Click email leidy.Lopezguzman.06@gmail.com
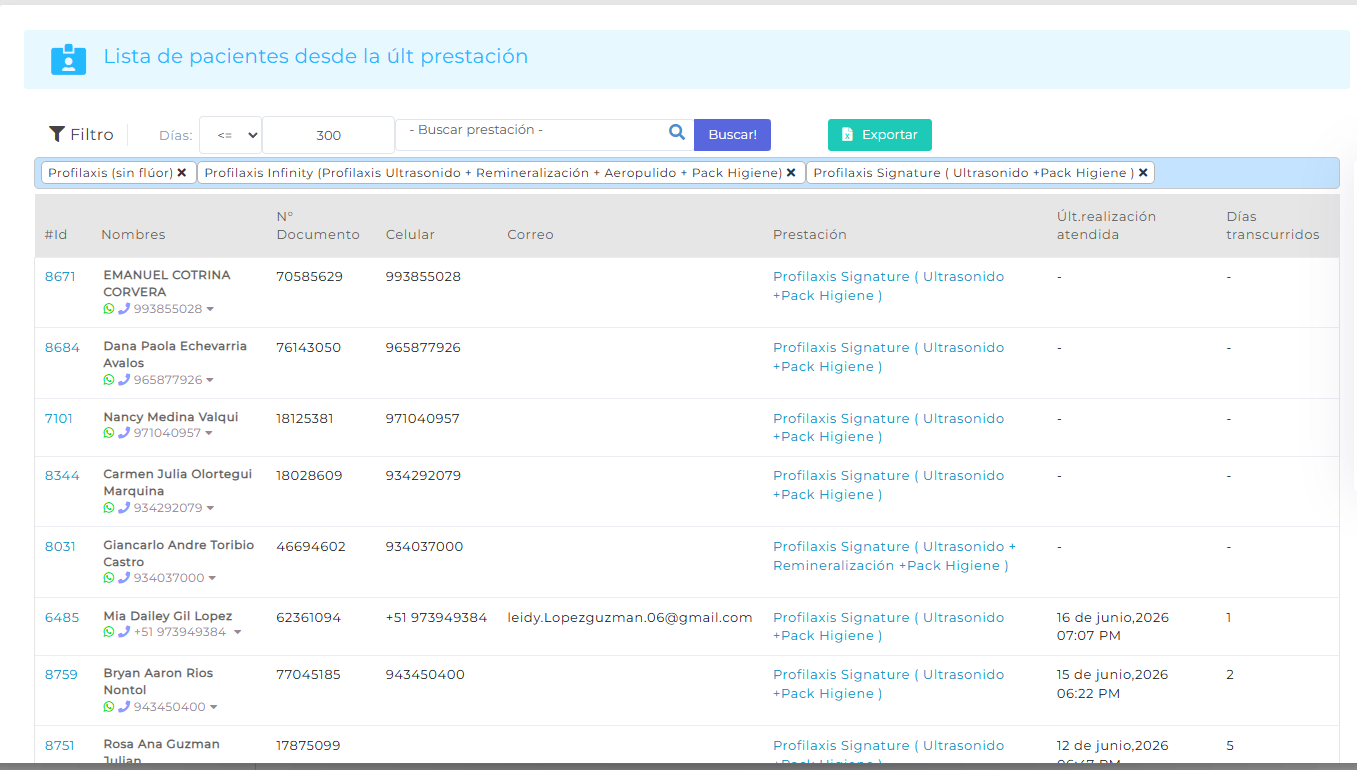The width and height of the screenshot is (1357, 770). tap(630, 618)
